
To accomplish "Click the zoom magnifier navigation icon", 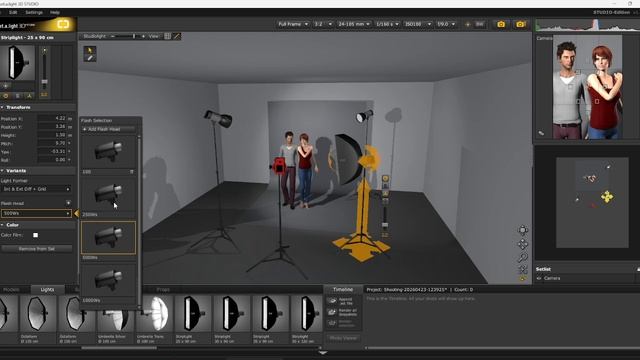I will [523, 257].
